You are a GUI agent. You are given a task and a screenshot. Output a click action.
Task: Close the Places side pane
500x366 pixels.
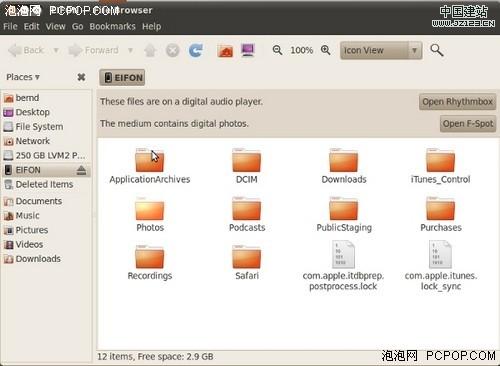point(81,77)
